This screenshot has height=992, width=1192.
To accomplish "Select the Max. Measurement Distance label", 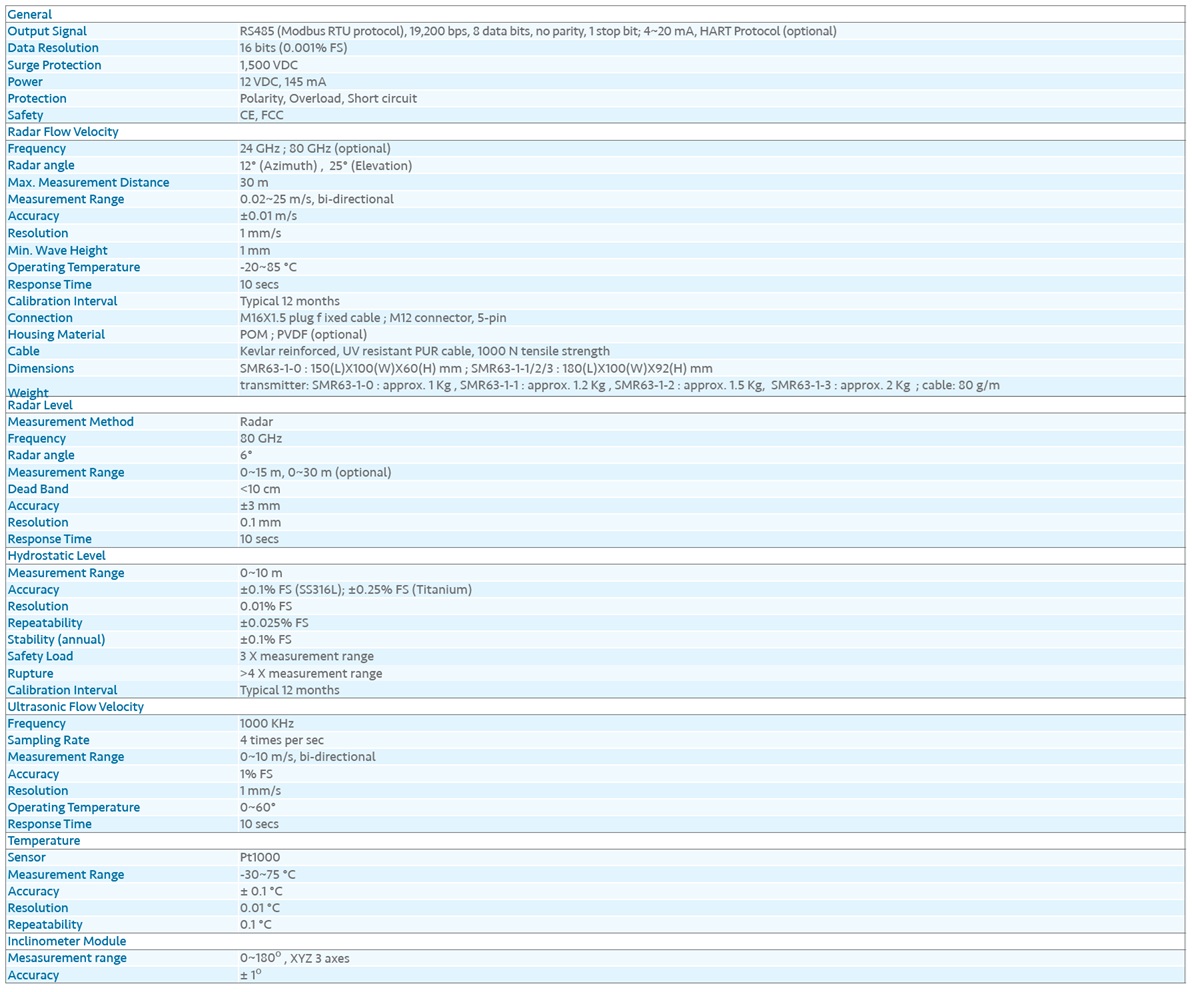I will [88, 182].
